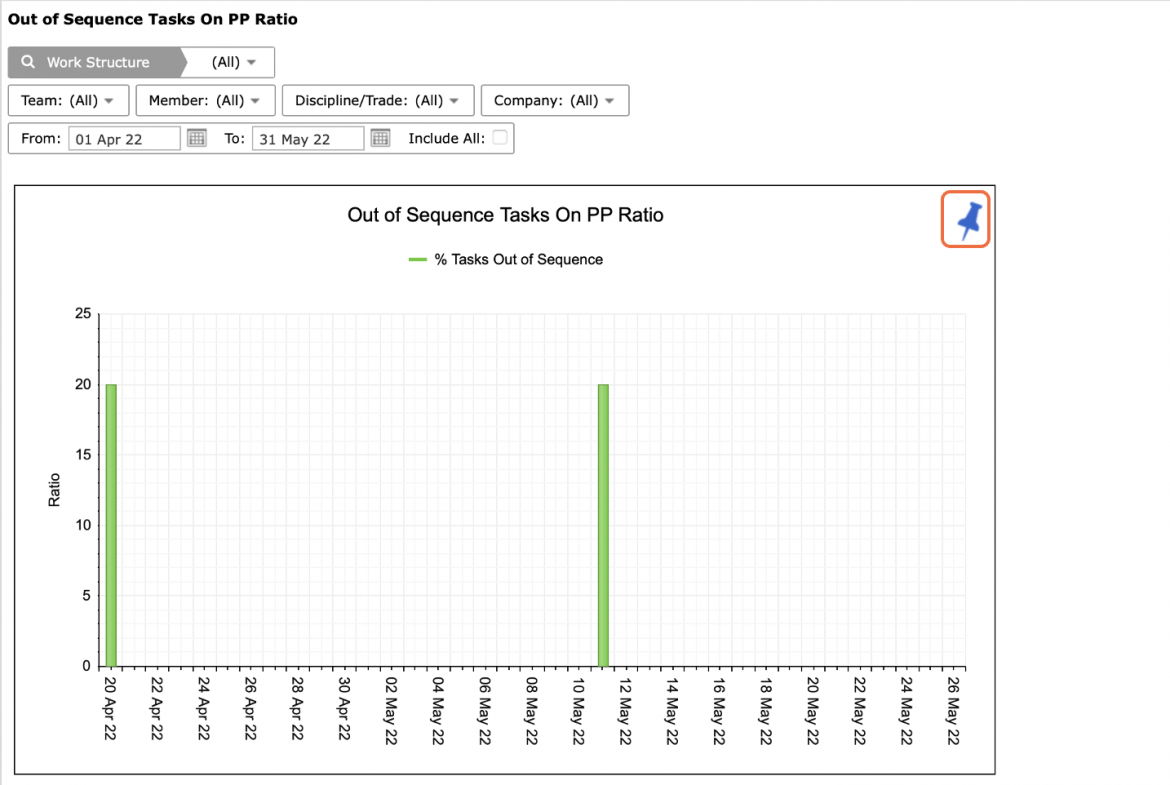Image resolution: width=1170 pixels, height=785 pixels.
Task: Click the 02 May 22 axis label
Action: [390, 710]
